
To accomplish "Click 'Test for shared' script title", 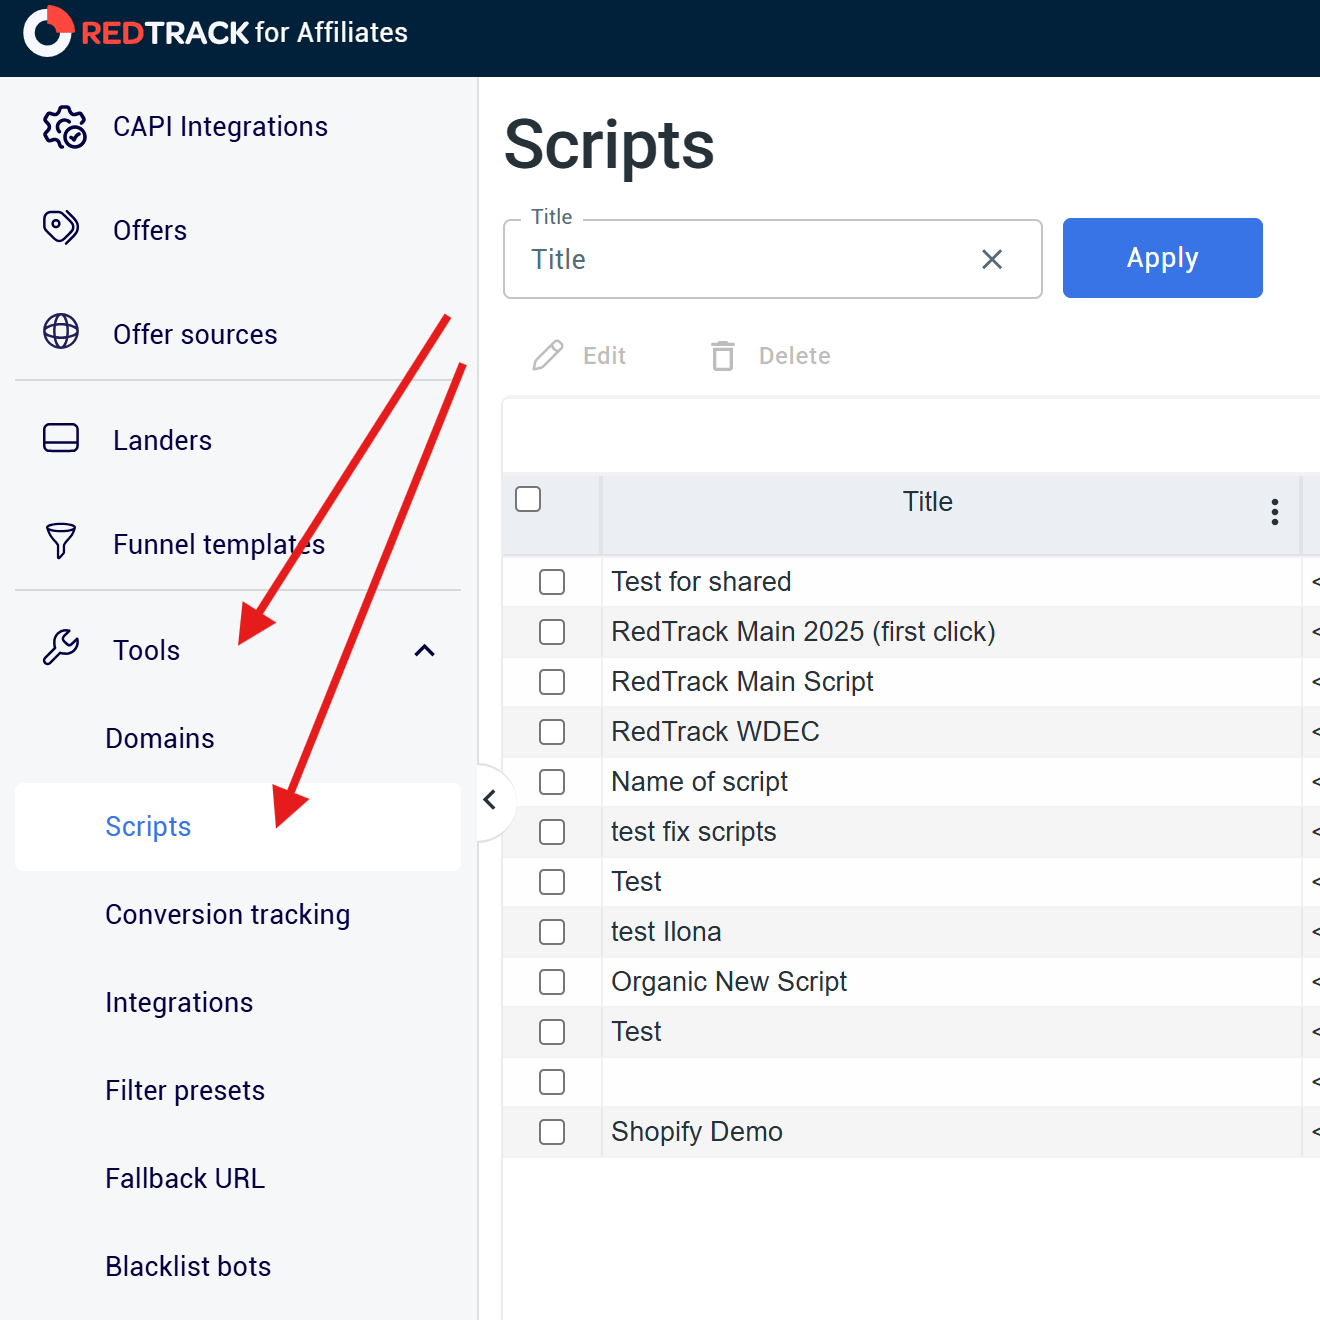I will (701, 582).
